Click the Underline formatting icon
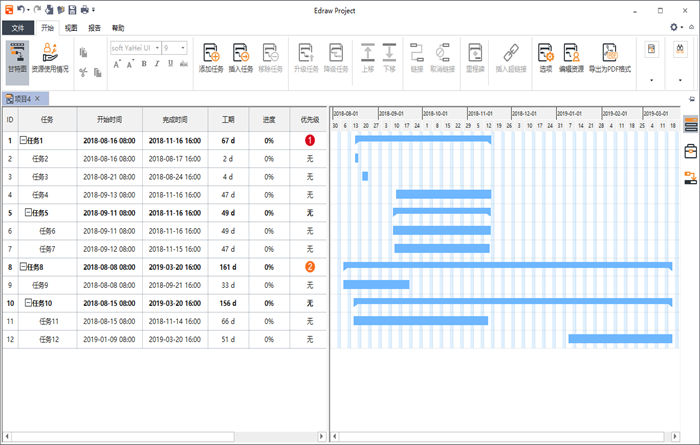 point(171,64)
